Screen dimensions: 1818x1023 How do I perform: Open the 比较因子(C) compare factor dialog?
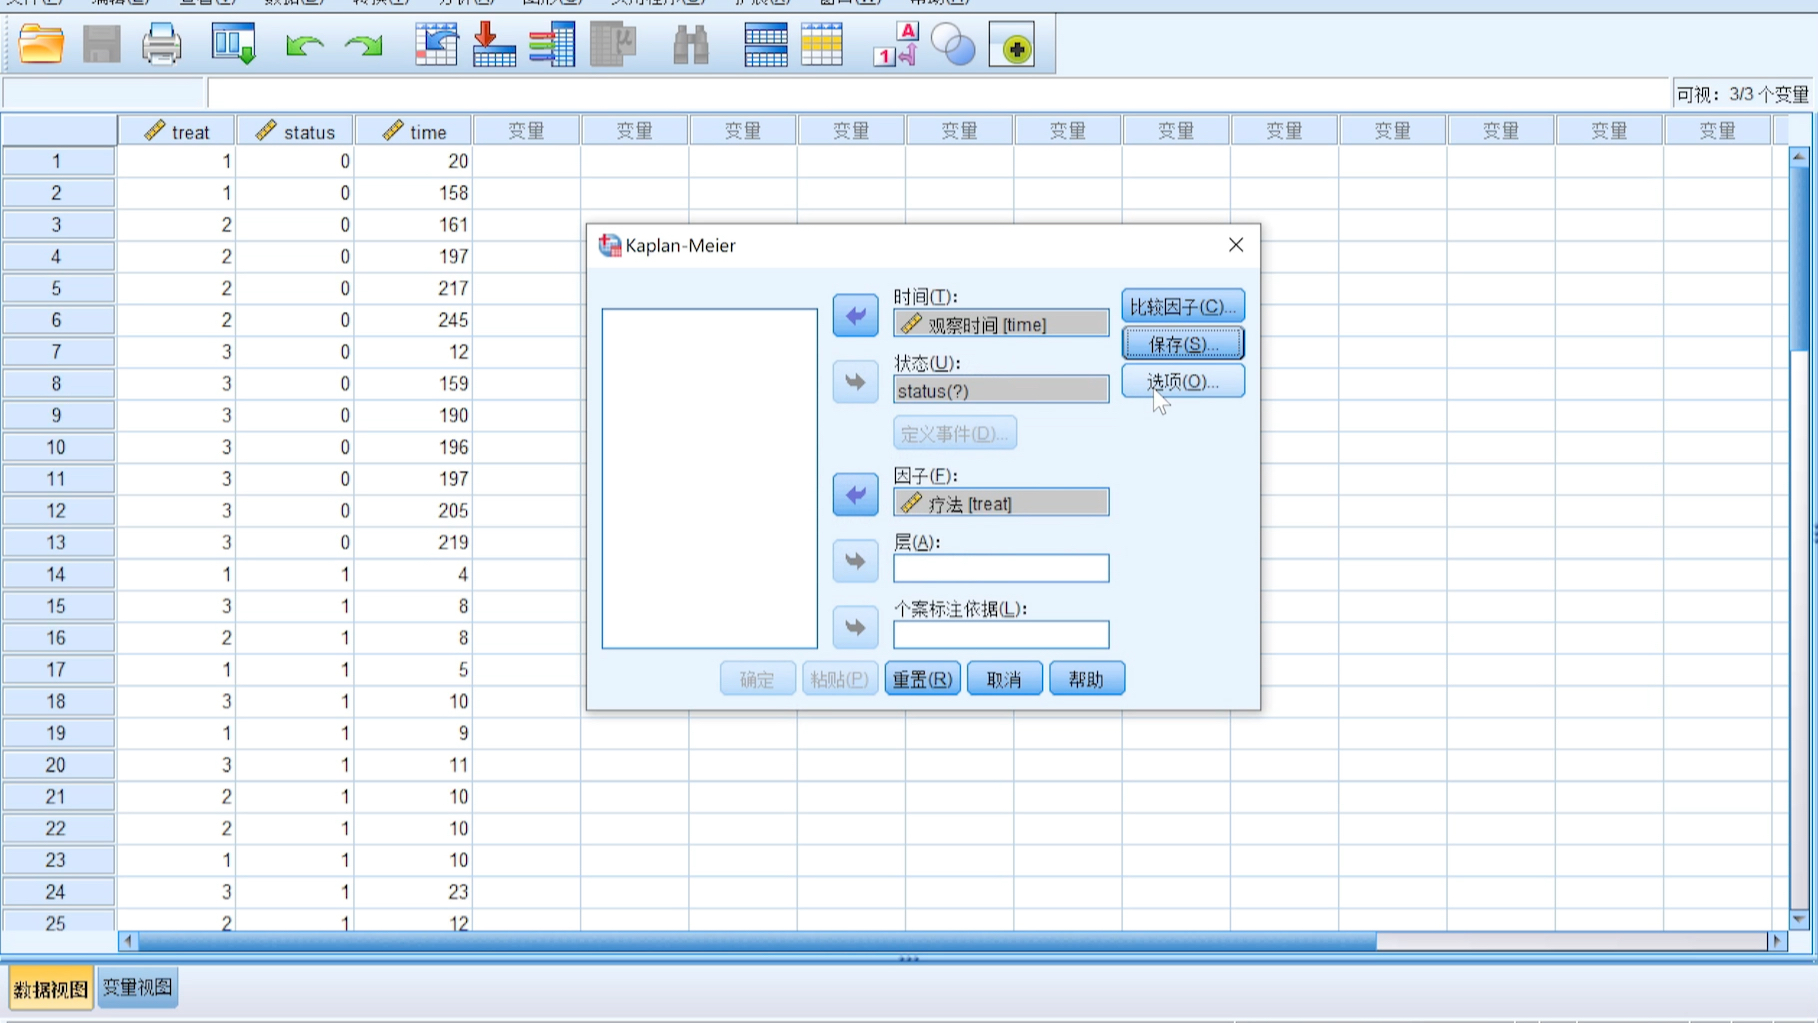point(1183,306)
